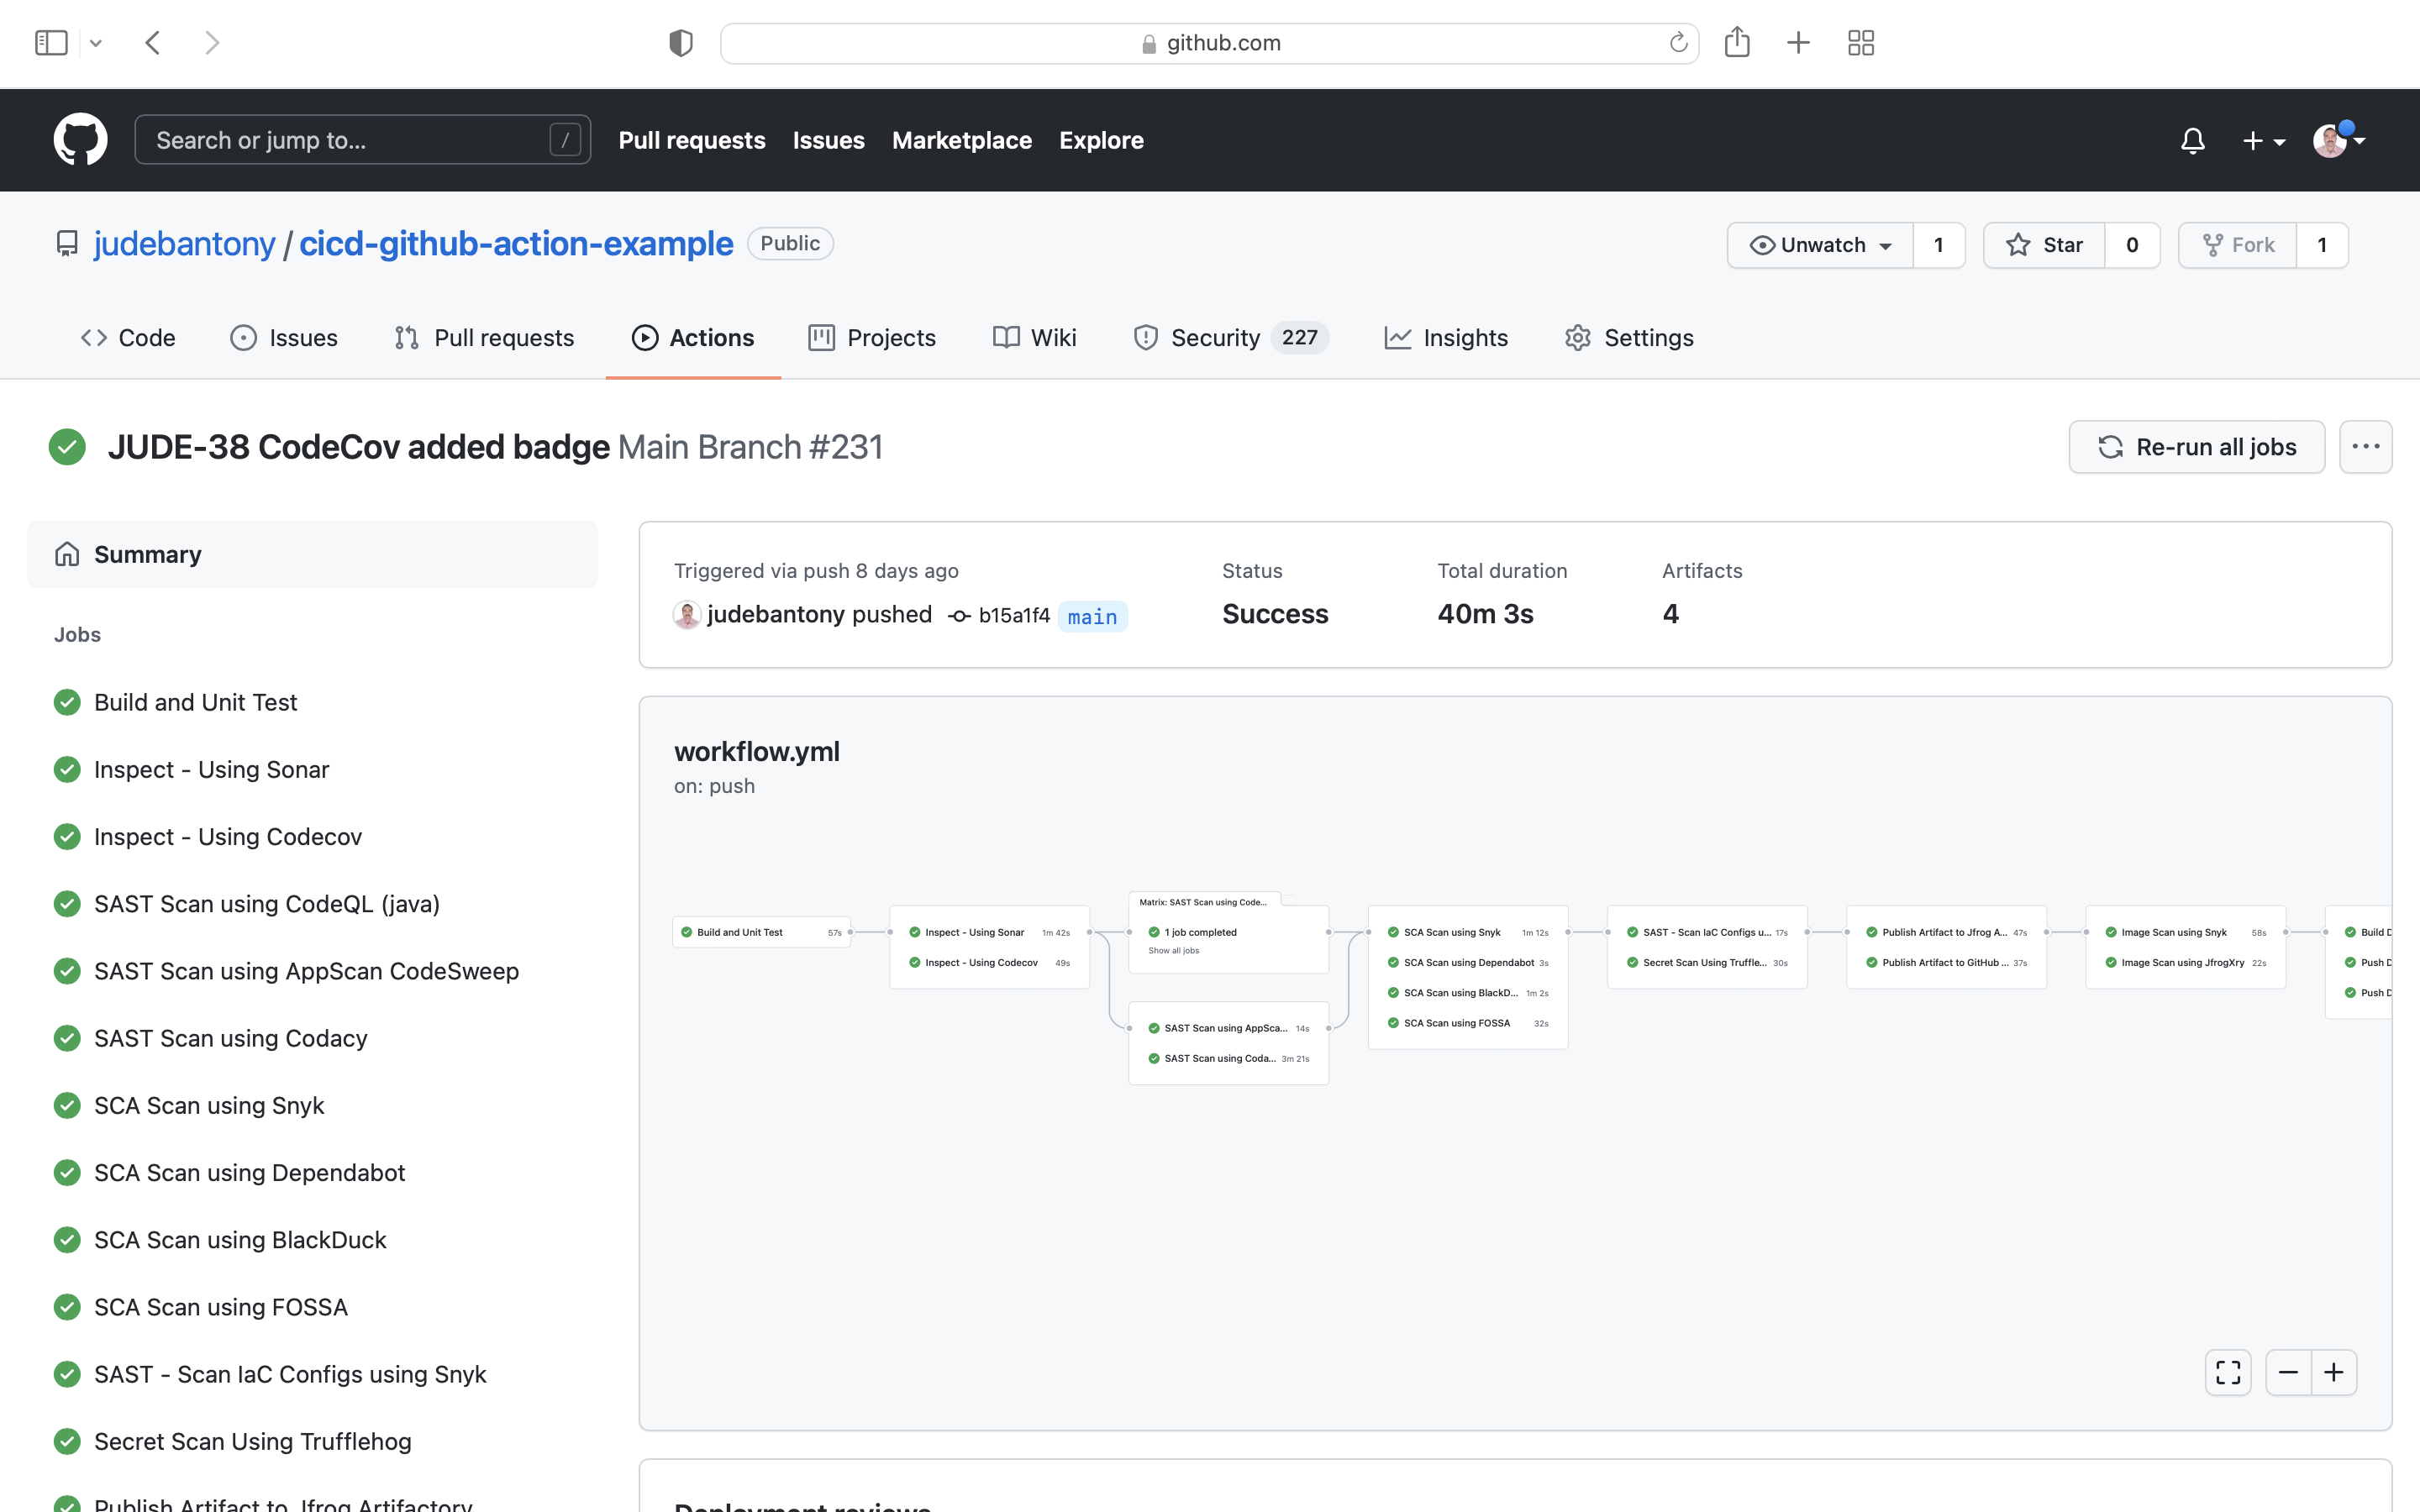Screen dimensions: 2420x1512
Task: Switch to the Security tab
Action: (1215, 338)
